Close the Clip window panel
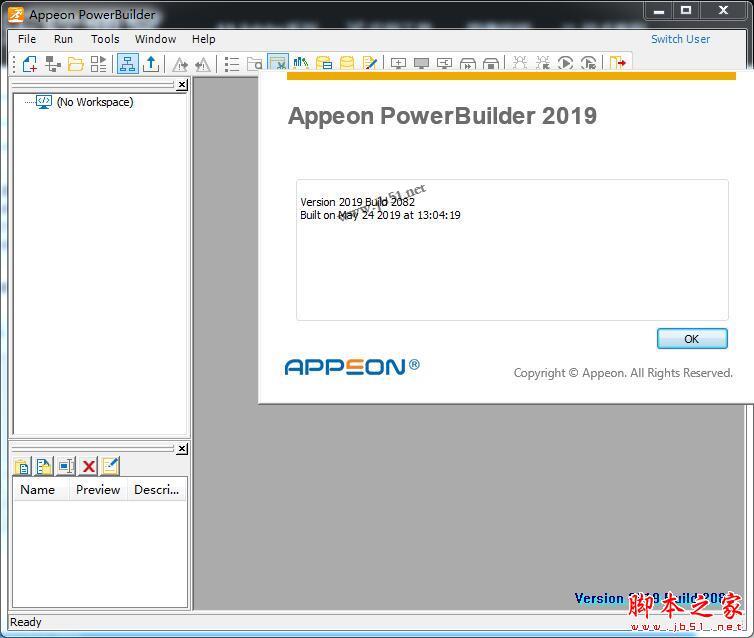Viewport: 754px width, 638px height. pyautogui.click(x=182, y=449)
